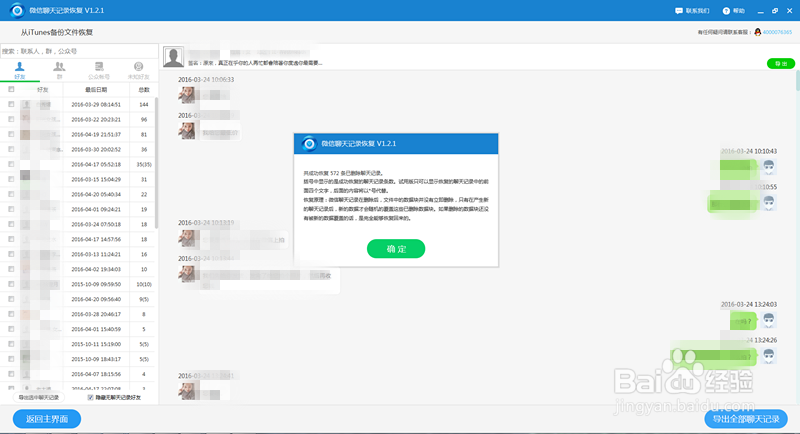
Task: Click the total count 144
Action: click(x=144, y=104)
